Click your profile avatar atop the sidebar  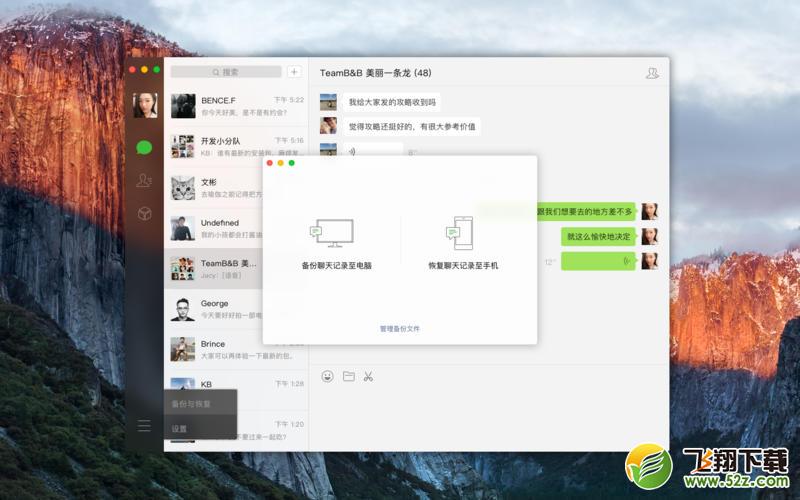point(145,105)
